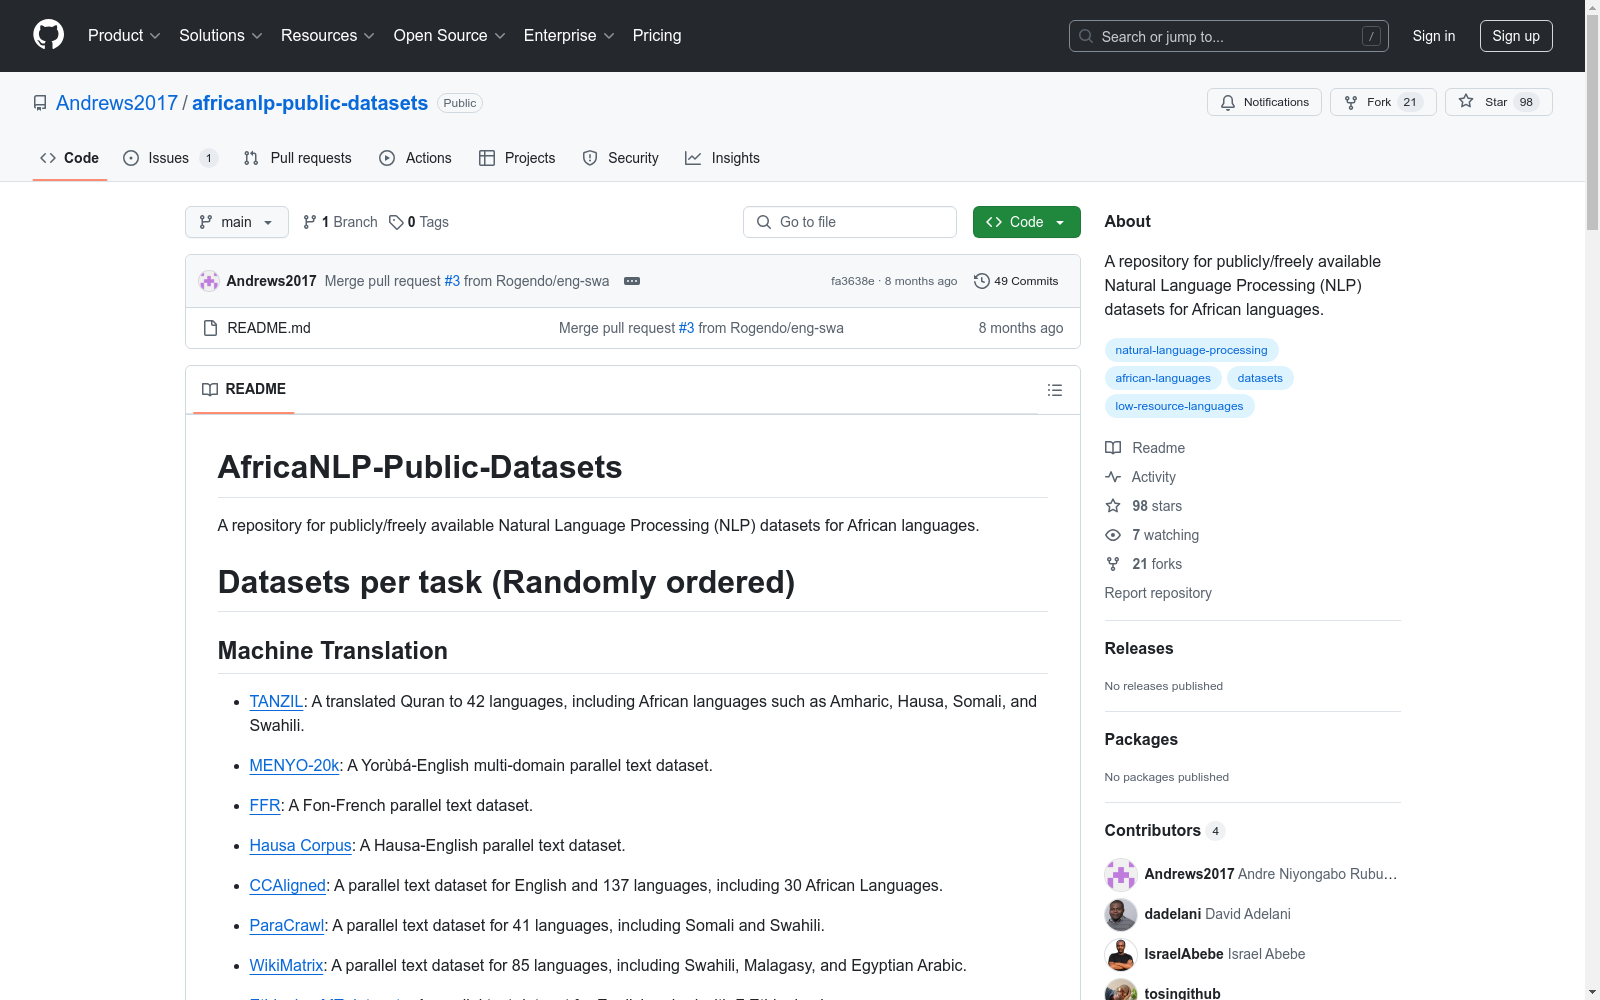This screenshot has width=1600, height=1000.
Task: Switch to the Code tab
Action: click(x=70, y=158)
